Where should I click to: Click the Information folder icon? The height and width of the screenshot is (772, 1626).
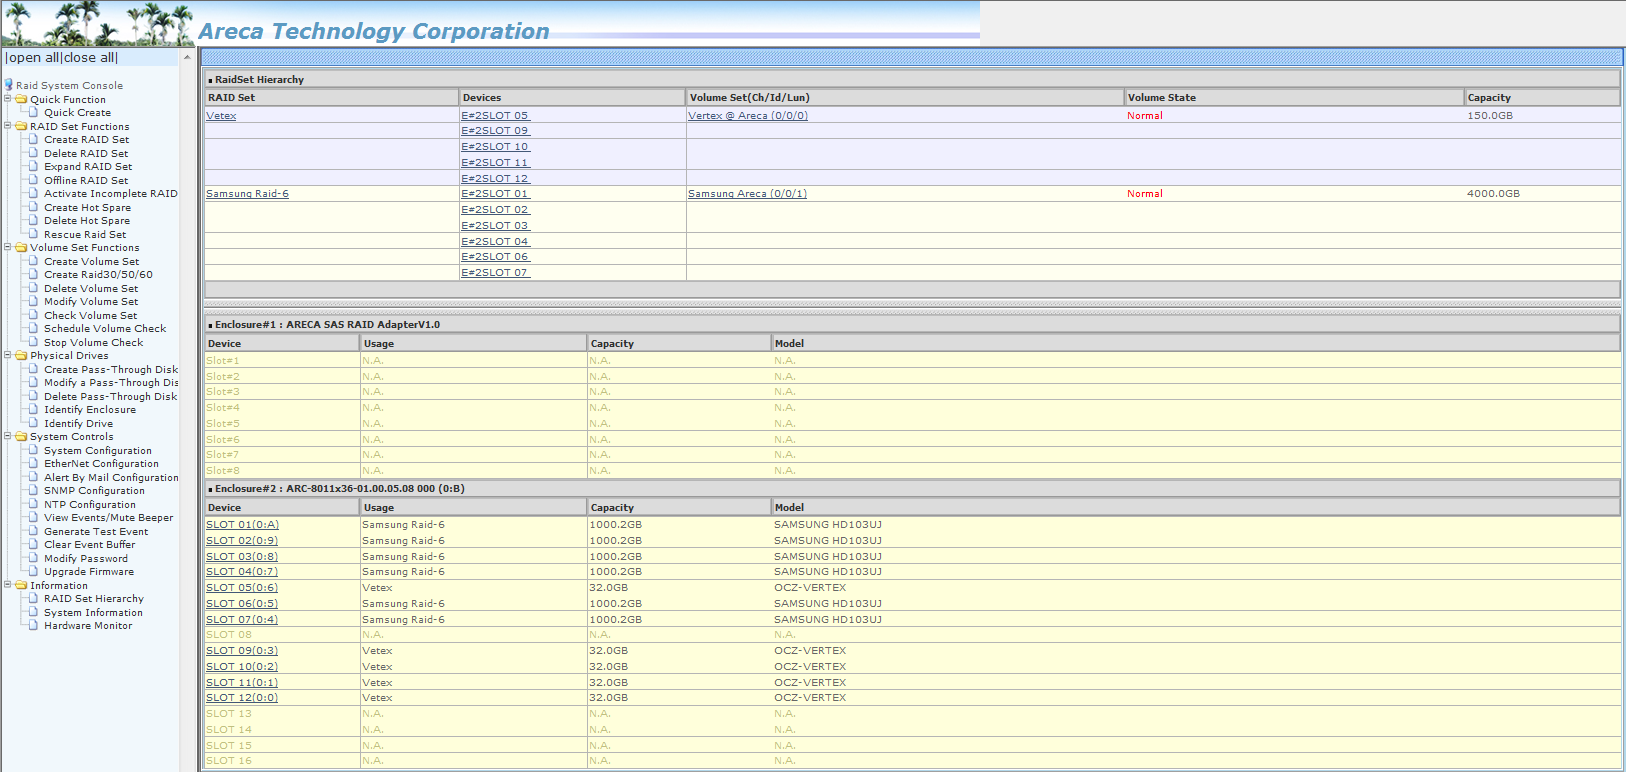[21, 585]
